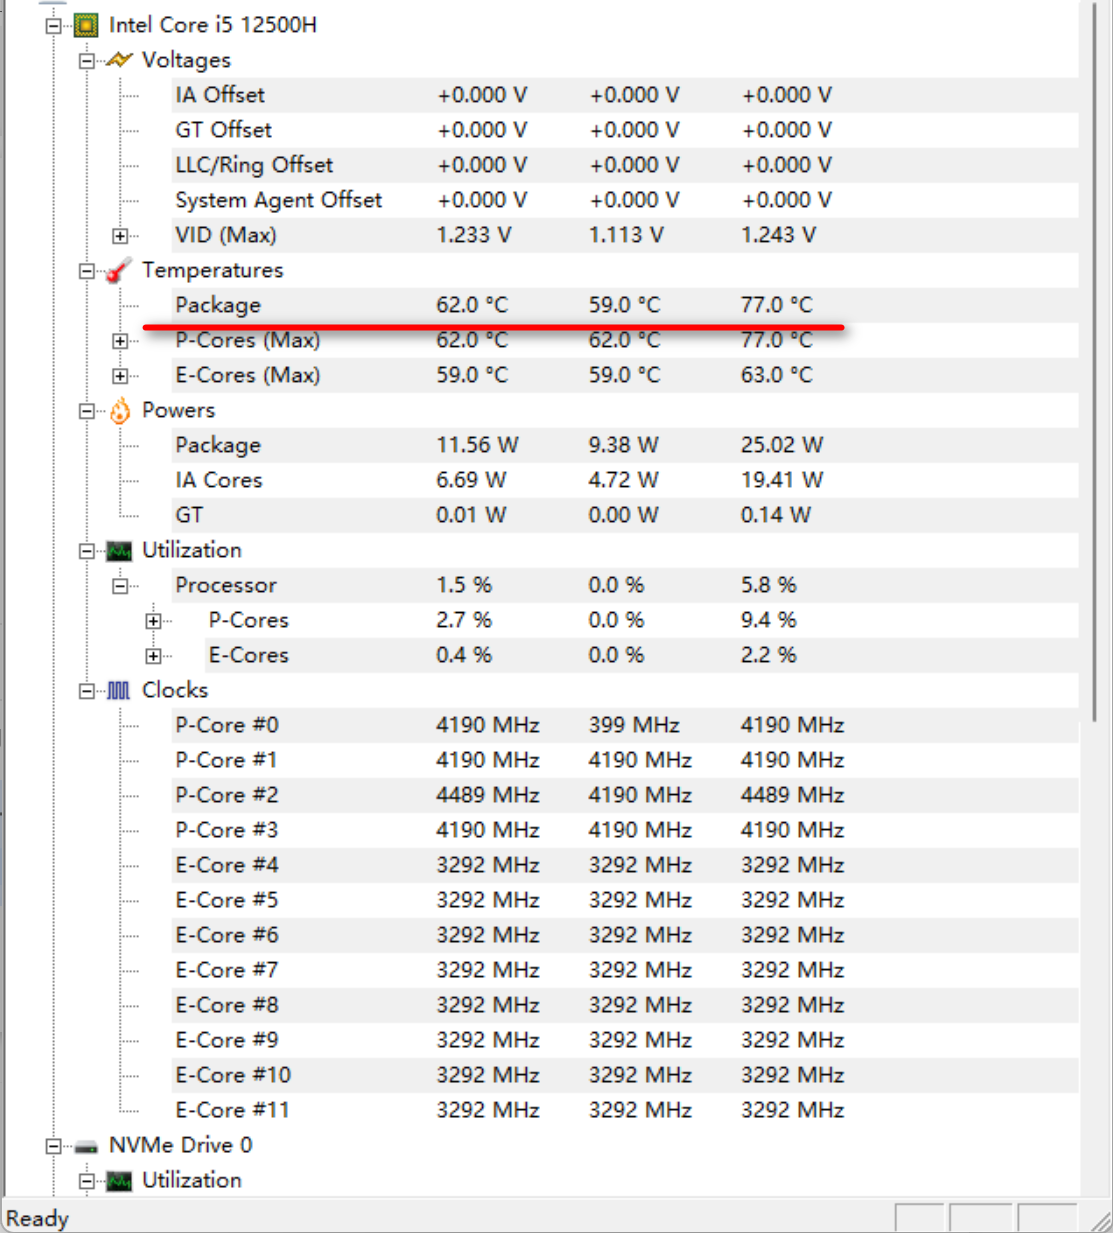1113x1233 pixels.
Task: Select the LLC/Ring Offset row
Action: (626, 165)
